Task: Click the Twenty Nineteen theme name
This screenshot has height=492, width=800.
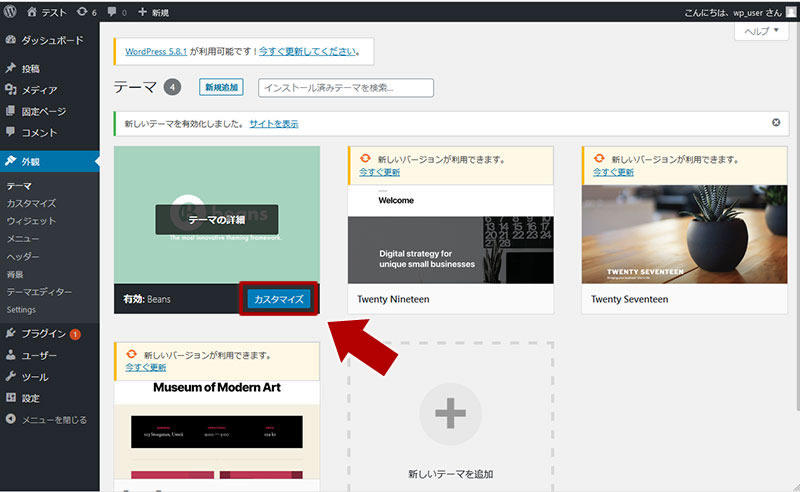Action: pyautogui.click(x=393, y=300)
